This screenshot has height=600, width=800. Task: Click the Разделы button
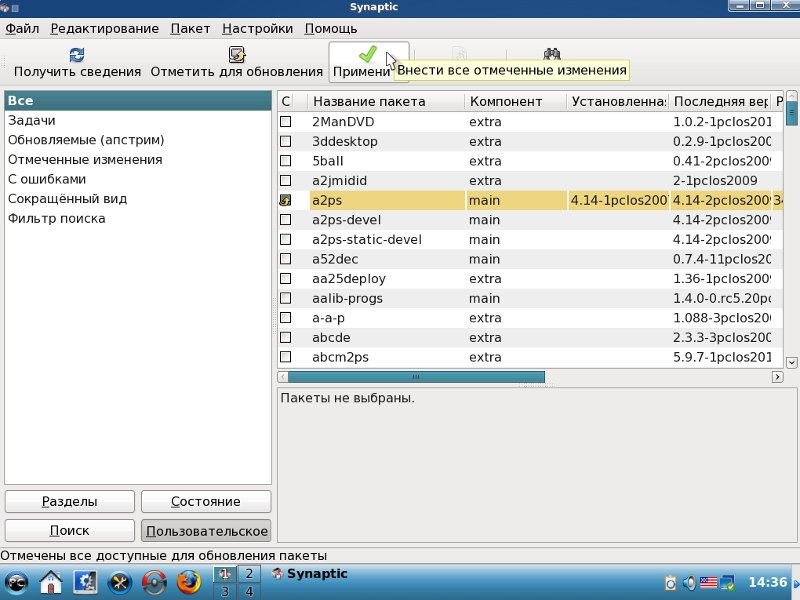[x=70, y=501]
